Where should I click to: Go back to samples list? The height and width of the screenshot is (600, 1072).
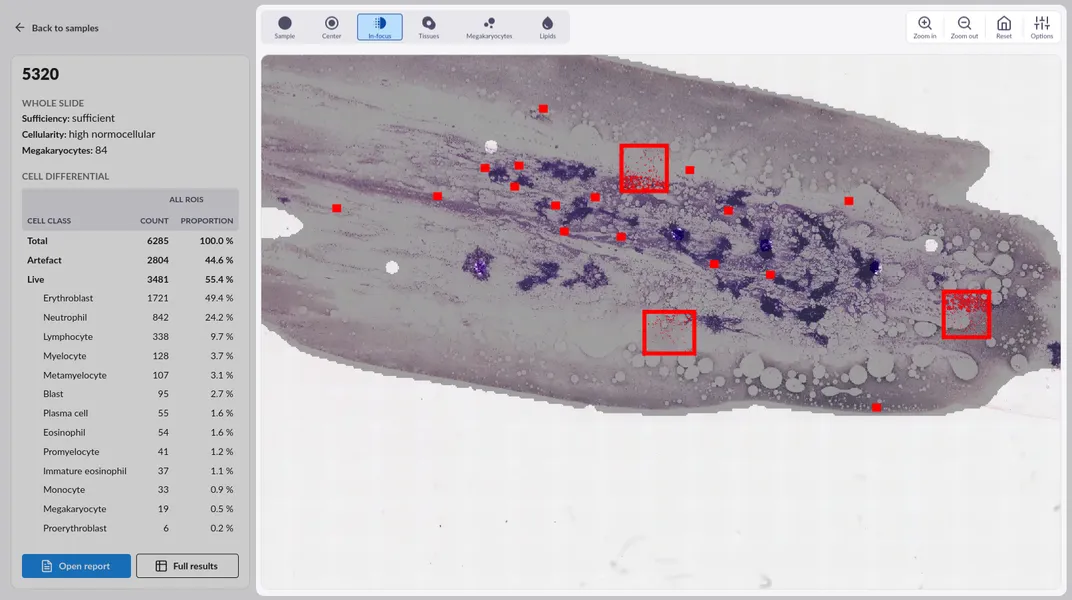pyautogui.click(x=57, y=28)
